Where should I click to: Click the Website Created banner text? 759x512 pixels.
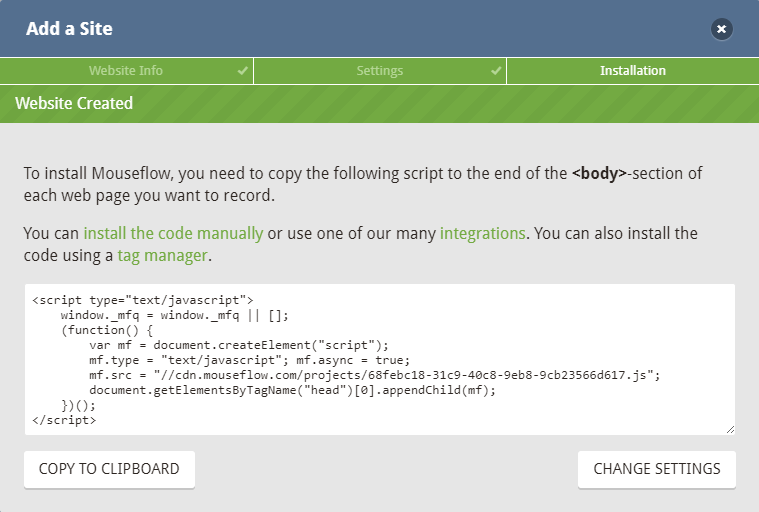(x=74, y=104)
